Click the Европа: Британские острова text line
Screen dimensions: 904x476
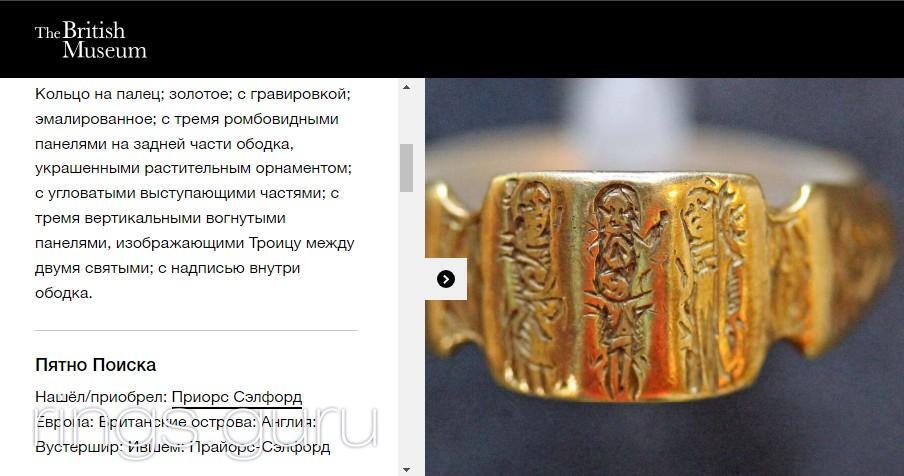pyautogui.click(x=175, y=422)
